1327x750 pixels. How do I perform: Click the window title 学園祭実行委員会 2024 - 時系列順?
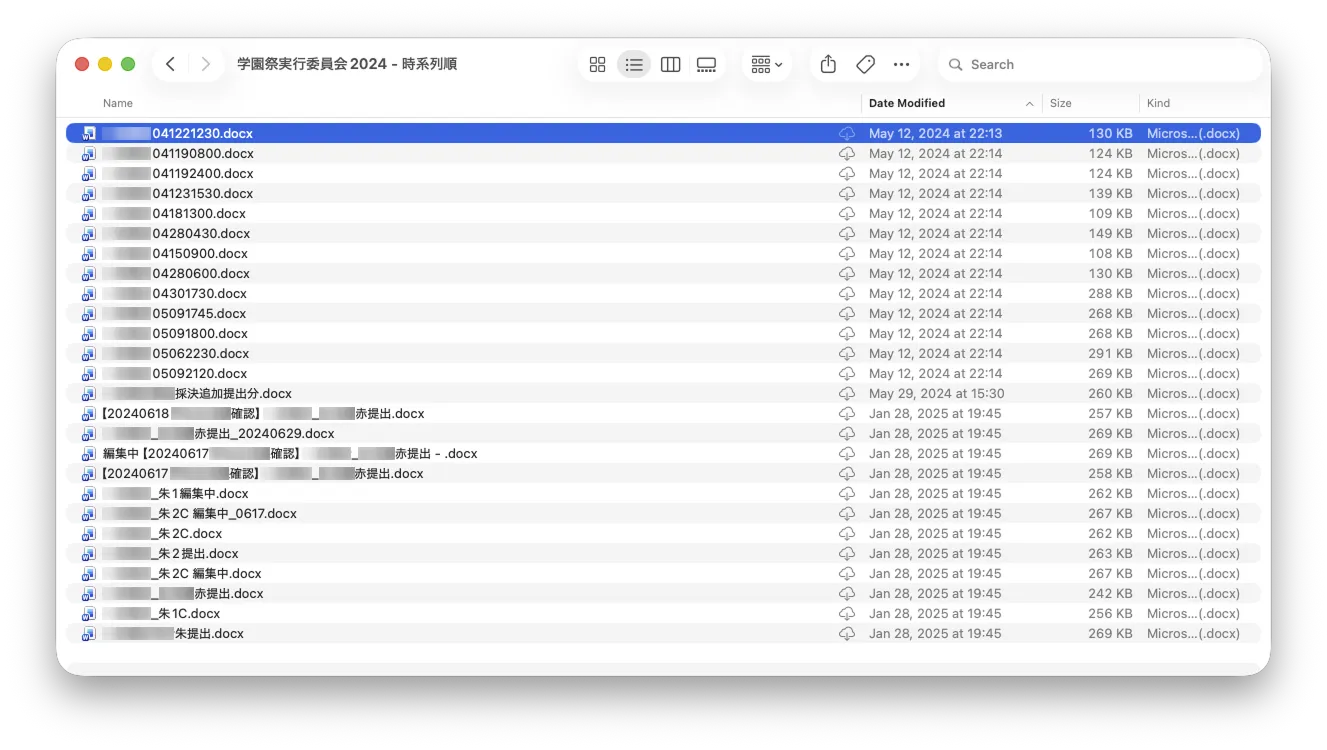347,64
